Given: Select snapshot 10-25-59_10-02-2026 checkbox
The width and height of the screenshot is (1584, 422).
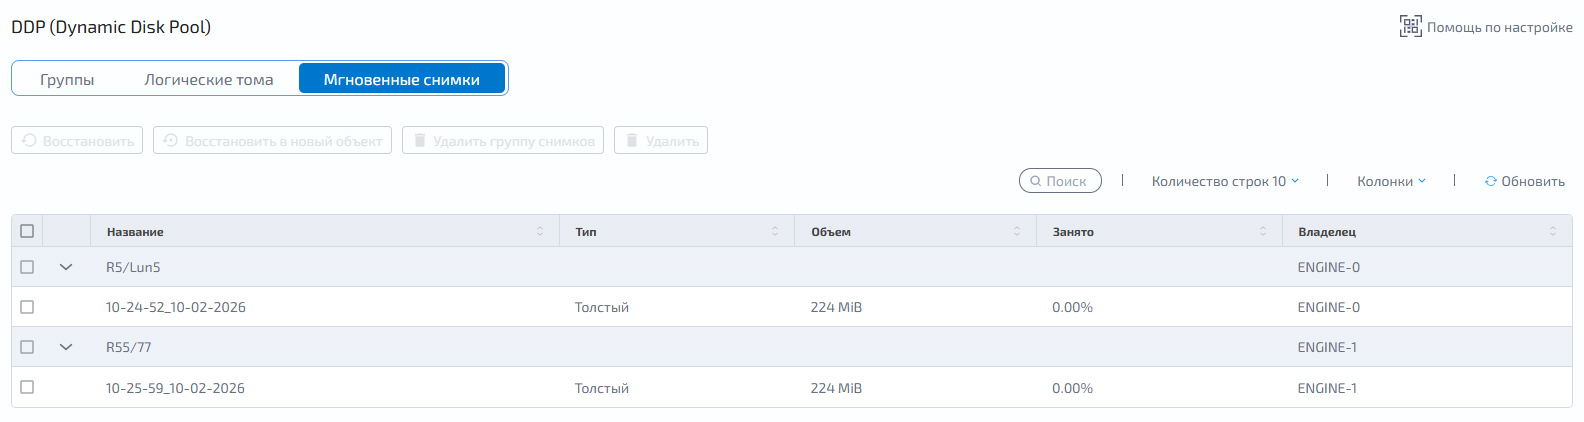Looking at the screenshot, I should tap(27, 387).
